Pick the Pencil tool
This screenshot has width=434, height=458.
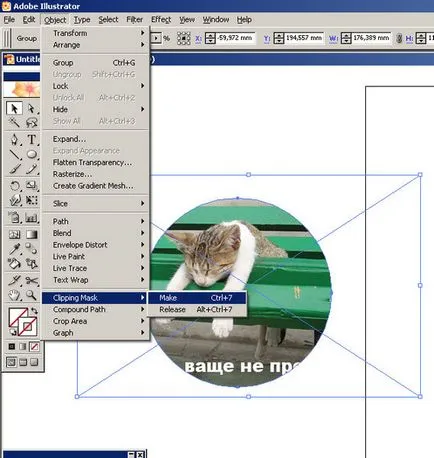click(x=32, y=169)
